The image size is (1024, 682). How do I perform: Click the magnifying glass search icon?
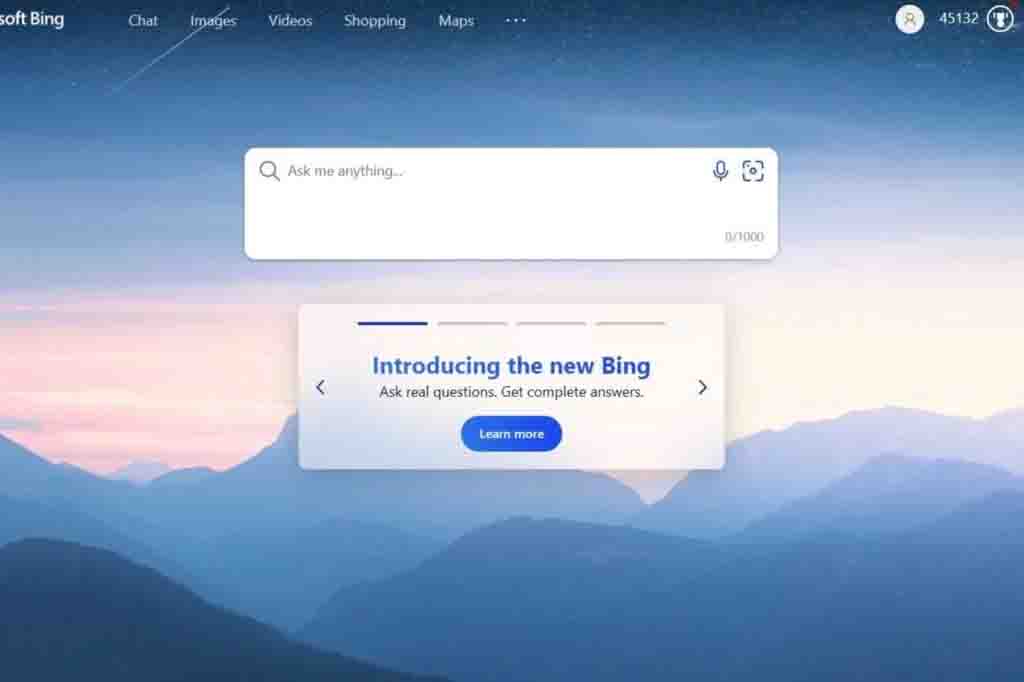(x=269, y=171)
